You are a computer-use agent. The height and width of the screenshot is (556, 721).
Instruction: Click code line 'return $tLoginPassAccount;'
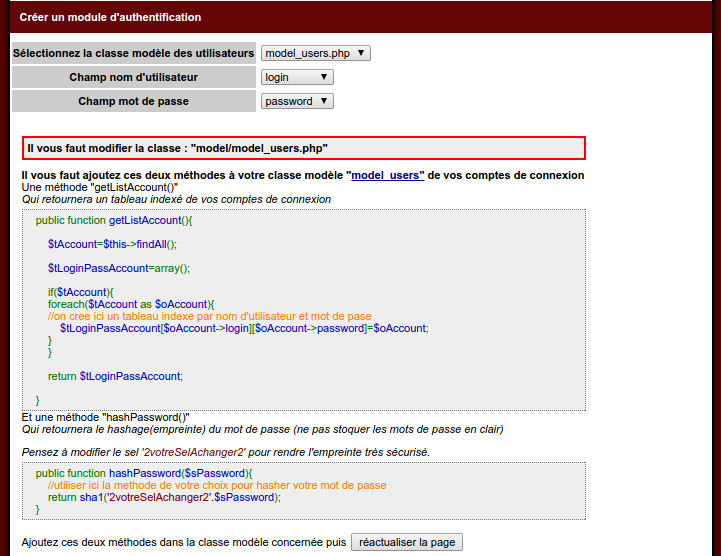coord(115,376)
